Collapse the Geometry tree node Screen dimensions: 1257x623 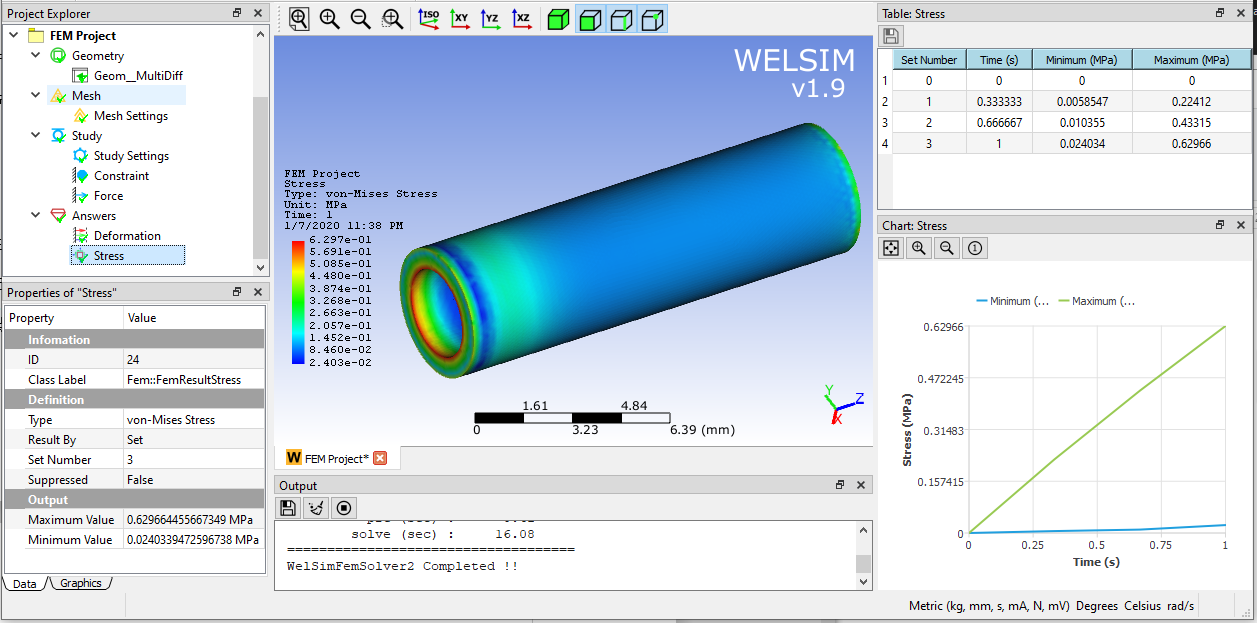[36, 55]
